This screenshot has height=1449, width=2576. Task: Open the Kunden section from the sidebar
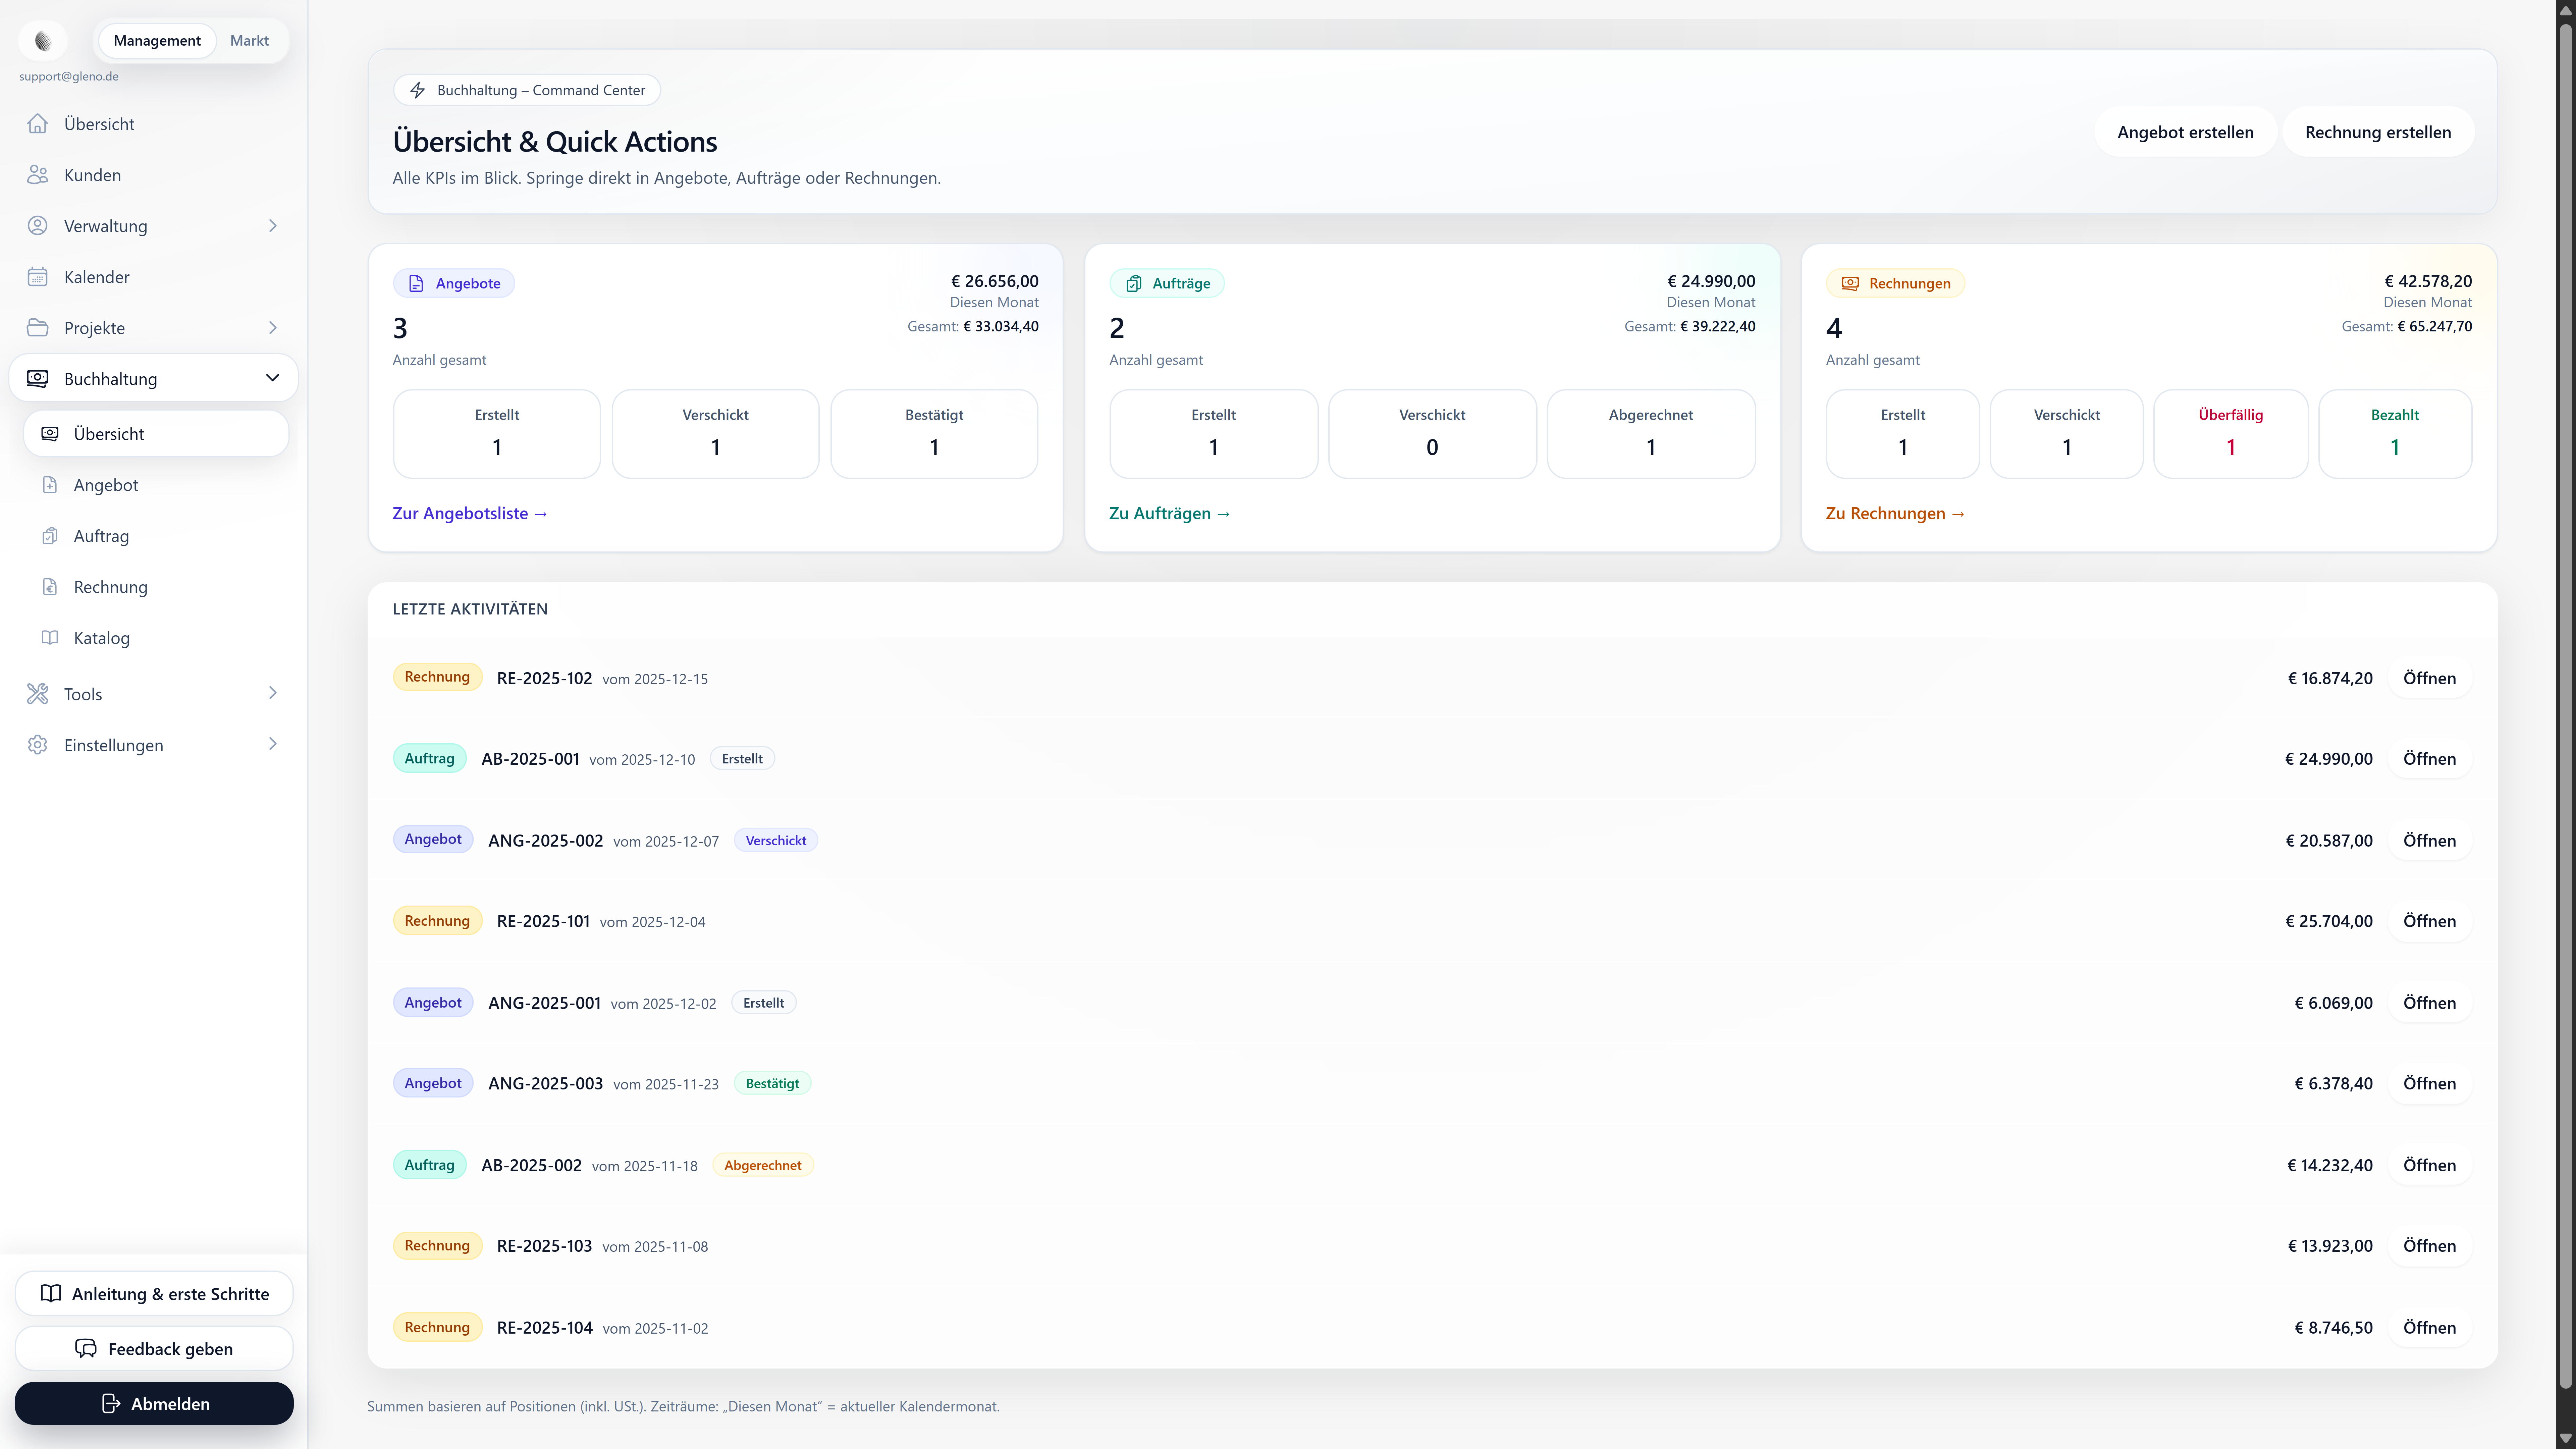pos(93,175)
